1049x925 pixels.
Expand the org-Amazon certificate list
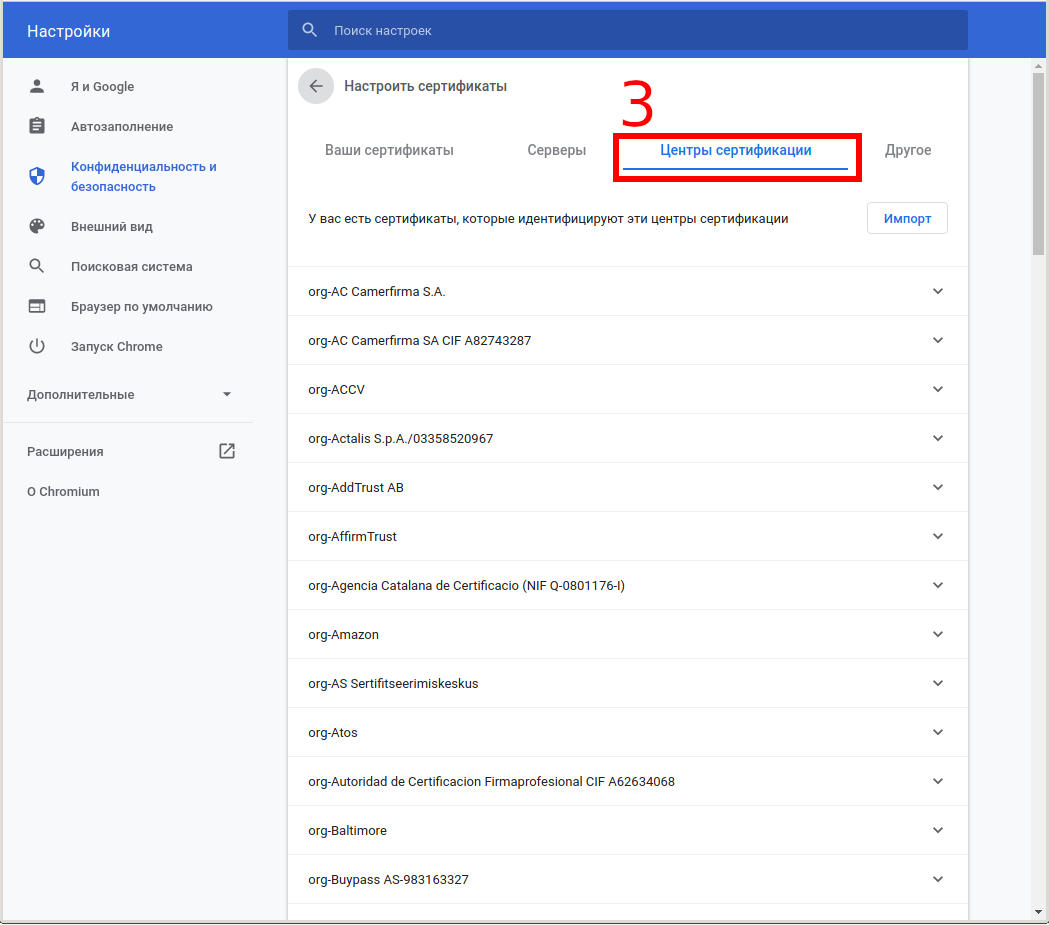click(x=937, y=634)
